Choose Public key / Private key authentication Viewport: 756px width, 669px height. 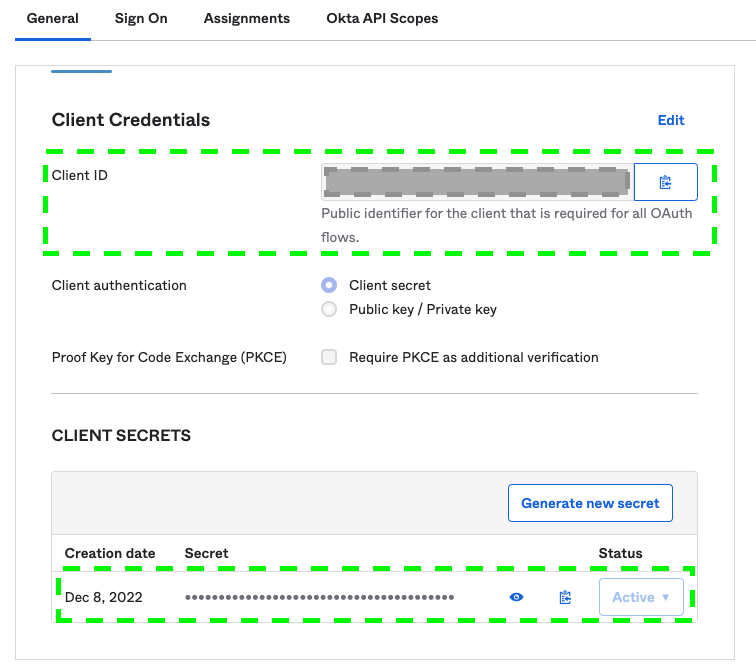click(329, 309)
